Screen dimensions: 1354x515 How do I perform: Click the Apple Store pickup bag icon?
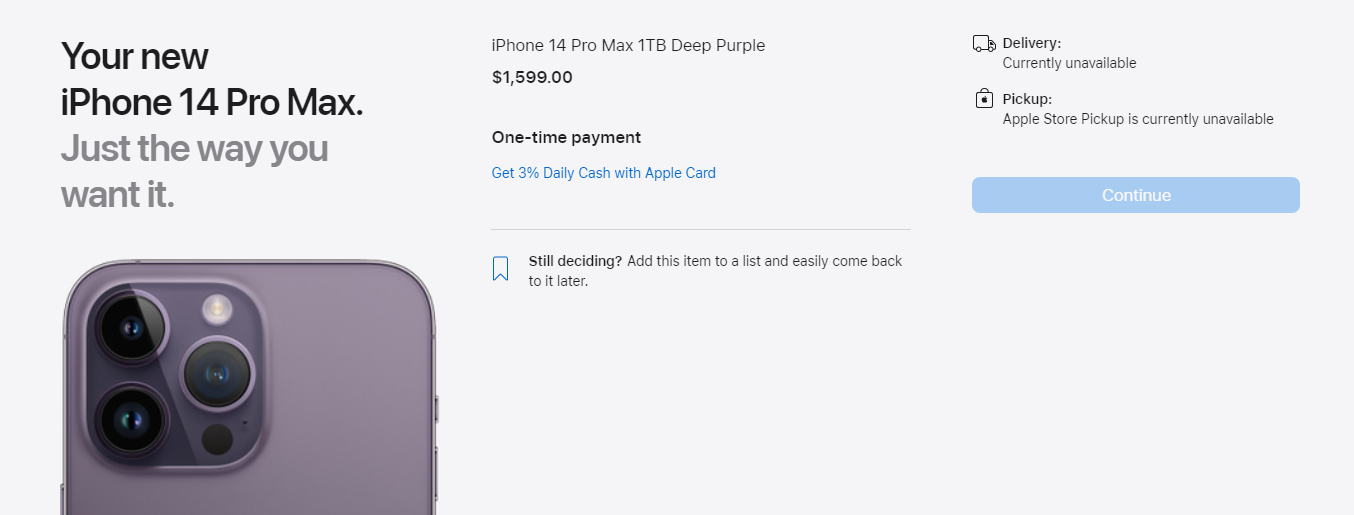(x=984, y=99)
